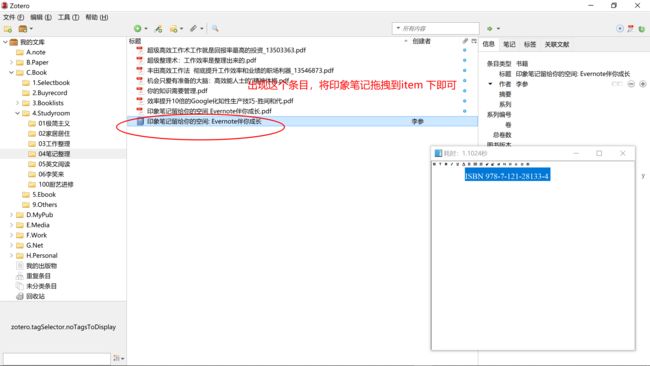This screenshot has width=650, height=366.
Task: Open the 文件(F) menu
Action: [13, 17]
